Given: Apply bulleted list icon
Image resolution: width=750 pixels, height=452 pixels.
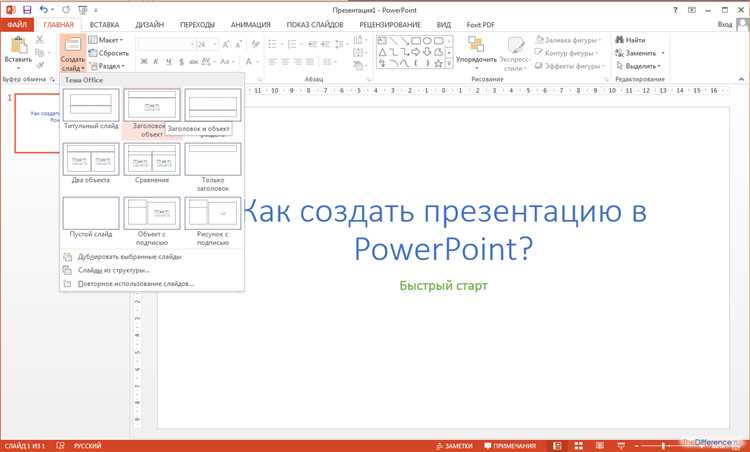Looking at the screenshot, I should click(x=273, y=44).
